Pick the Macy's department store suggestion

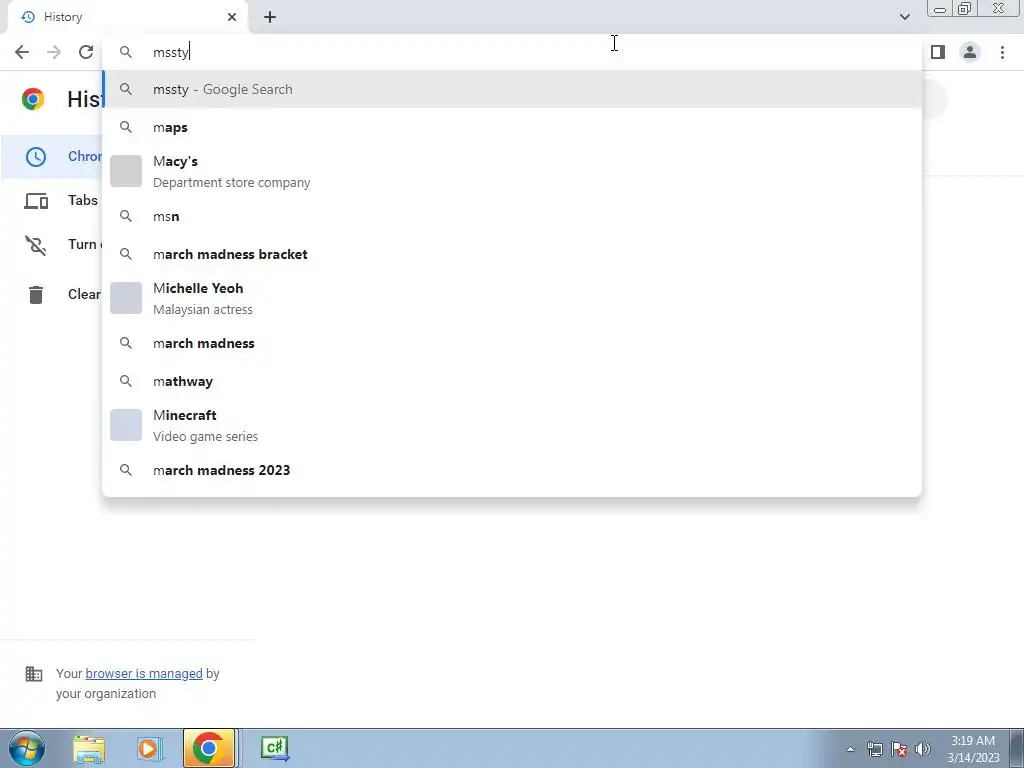coord(512,171)
